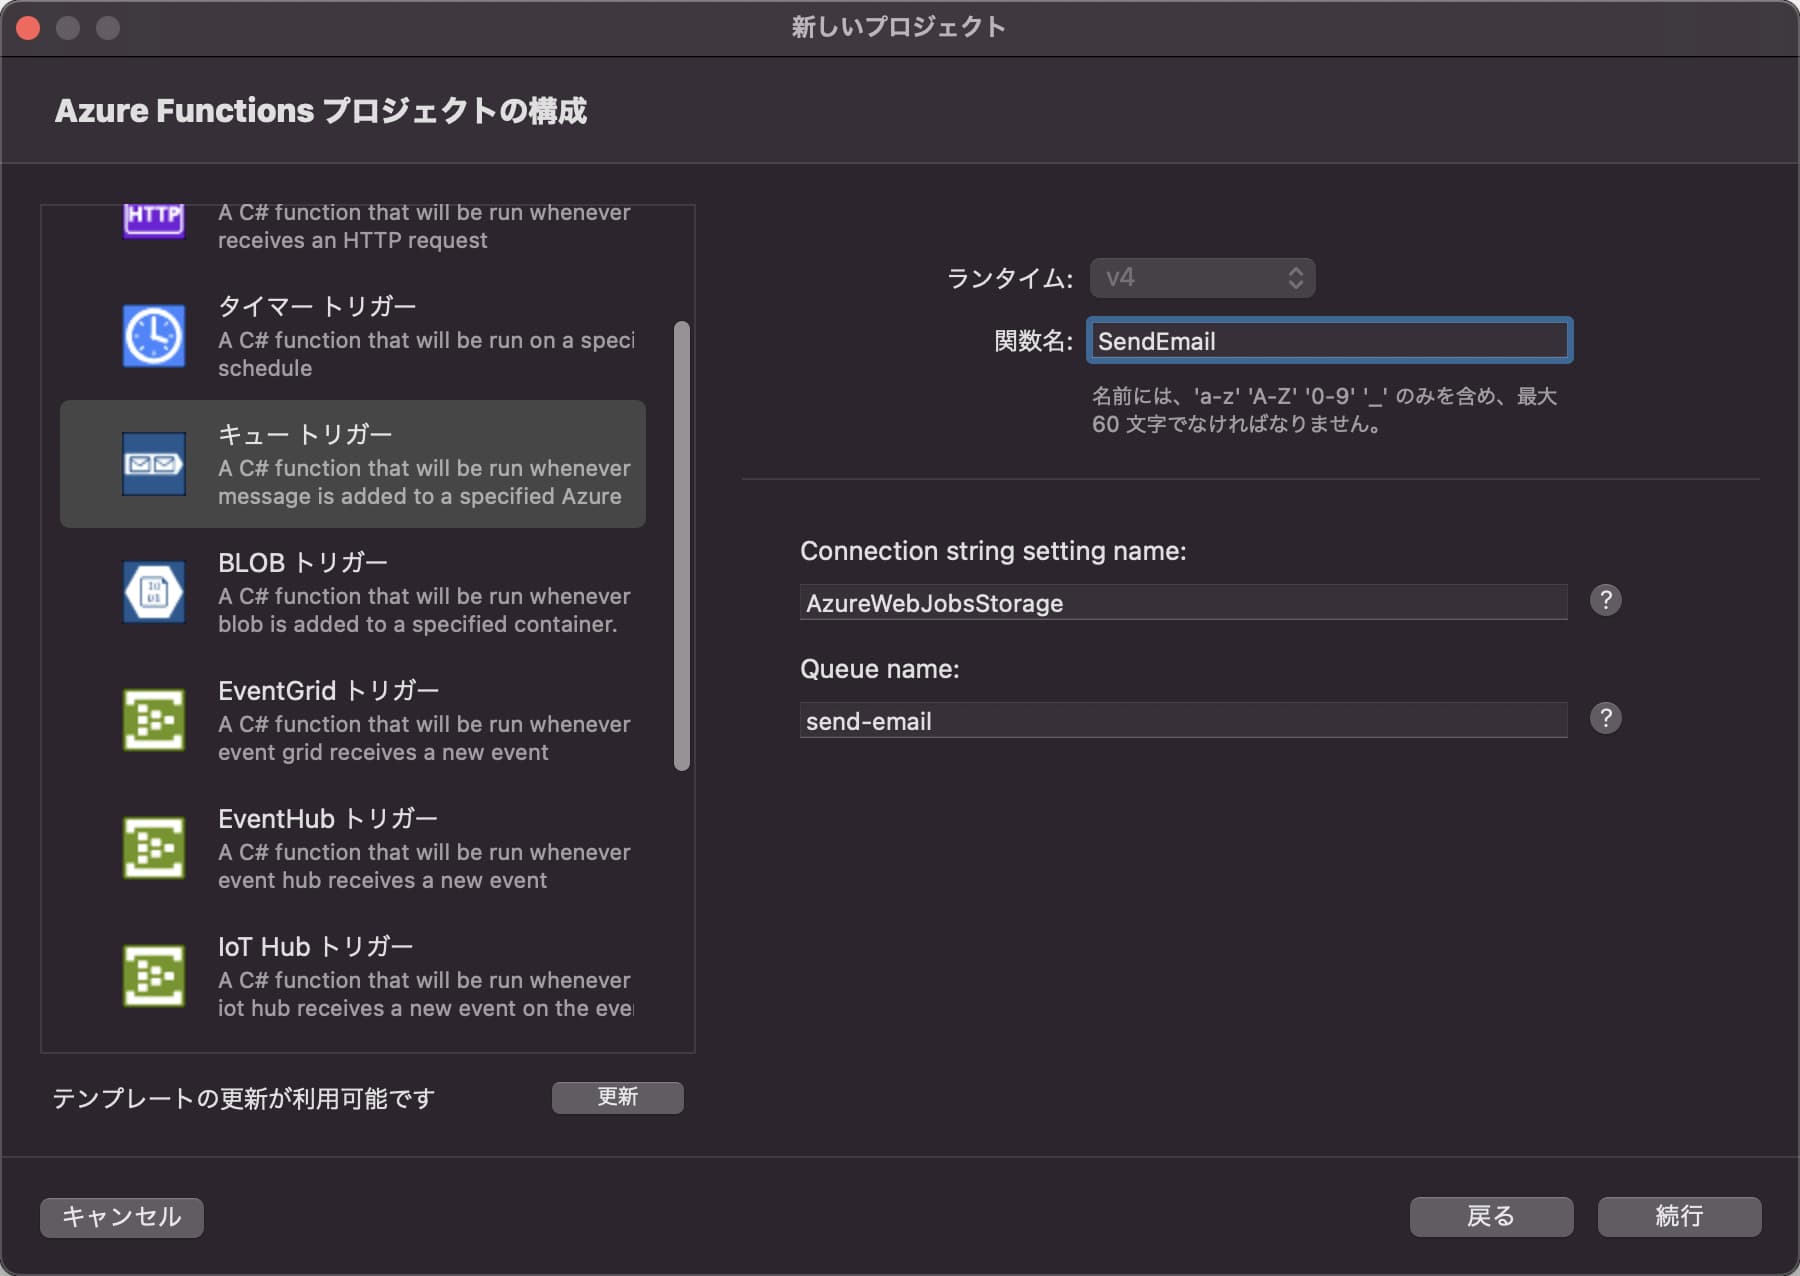Select the IoT Hub トリガー title text

pyautogui.click(x=316, y=946)
